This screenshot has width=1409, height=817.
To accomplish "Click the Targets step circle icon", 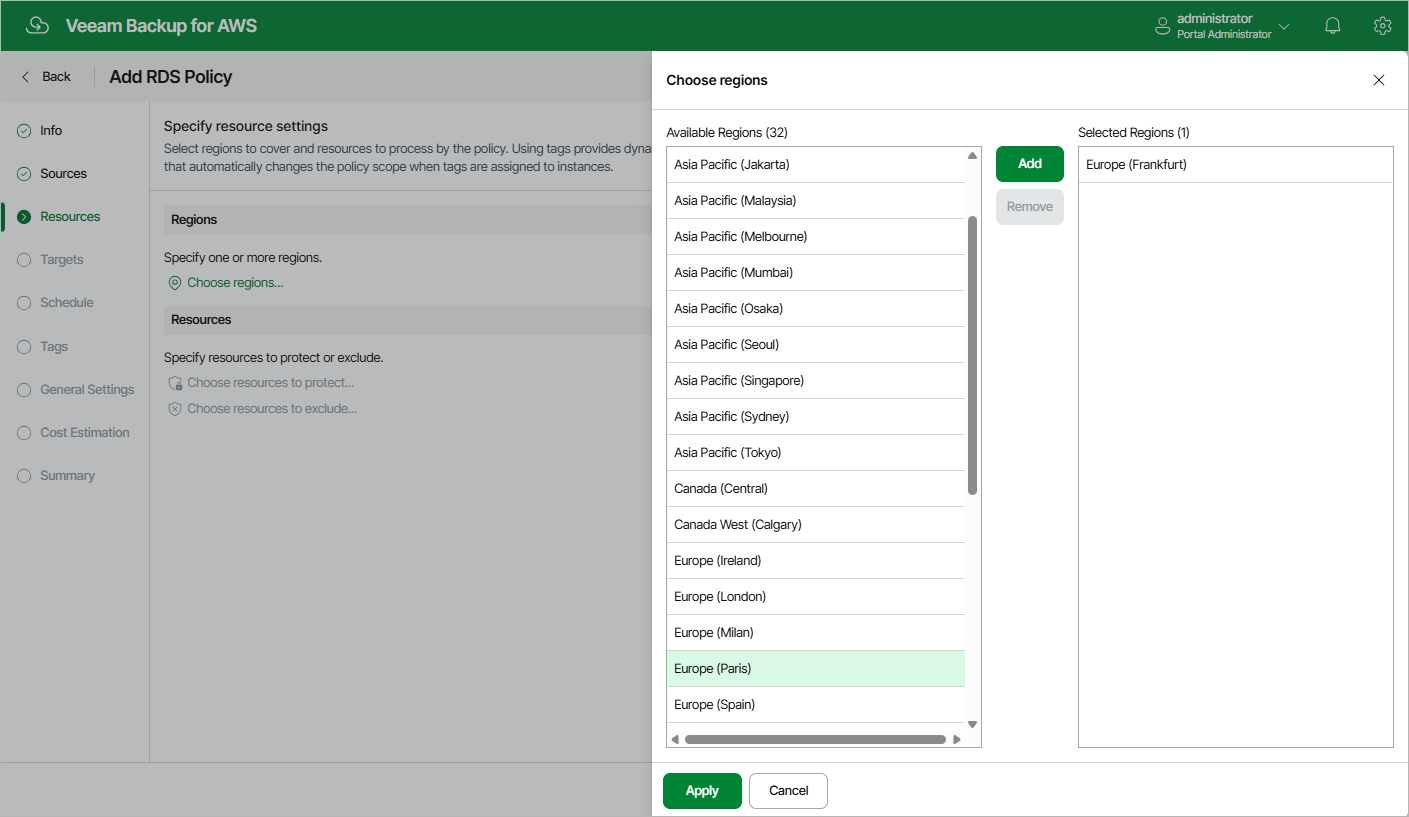I will (24, 260).
